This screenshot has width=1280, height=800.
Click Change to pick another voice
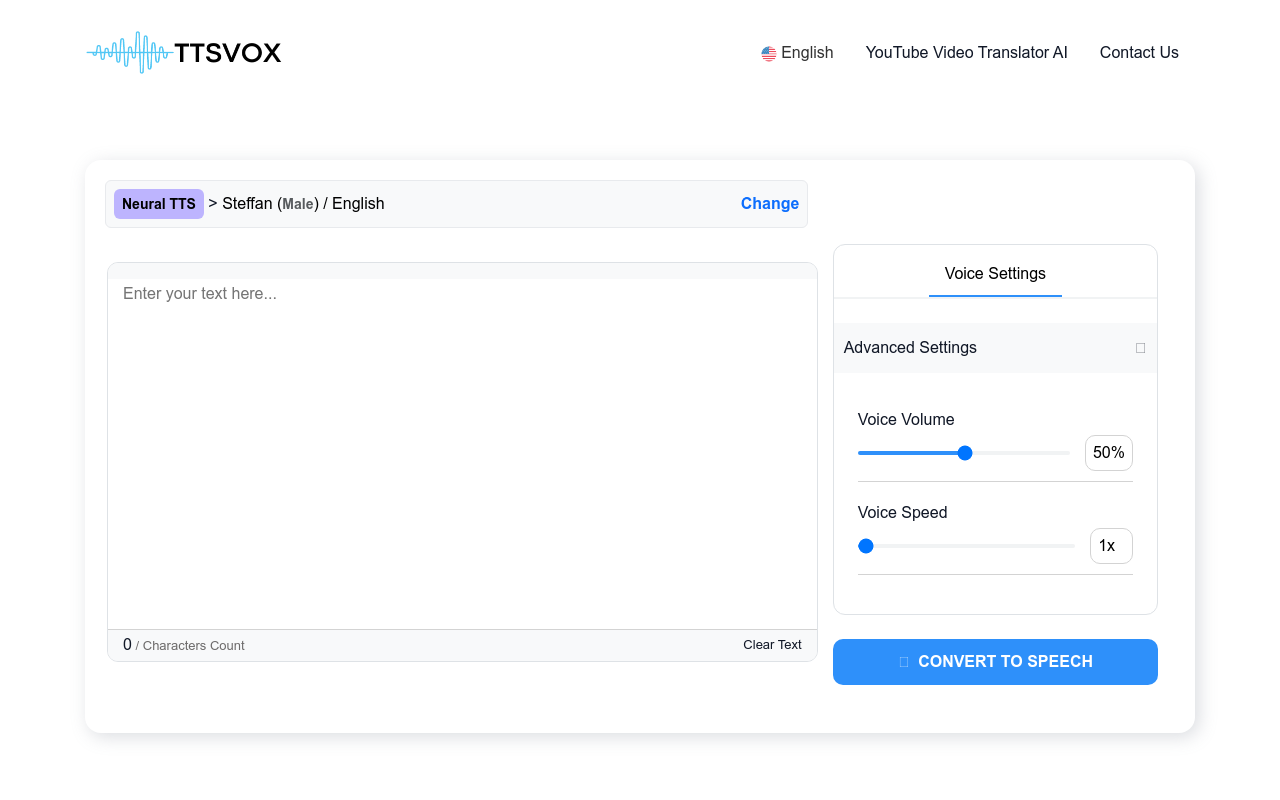769,203
